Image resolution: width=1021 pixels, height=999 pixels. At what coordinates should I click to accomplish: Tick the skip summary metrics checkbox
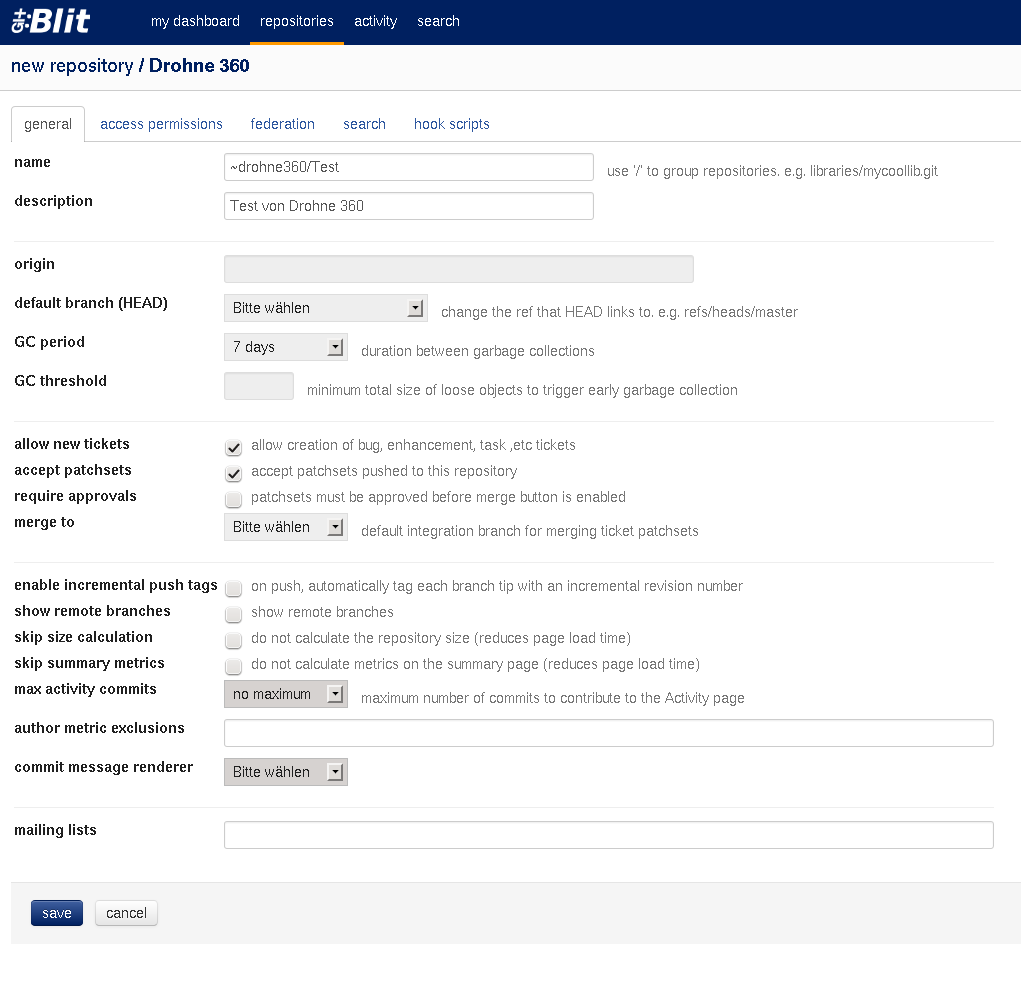click(x=234, y=666)
